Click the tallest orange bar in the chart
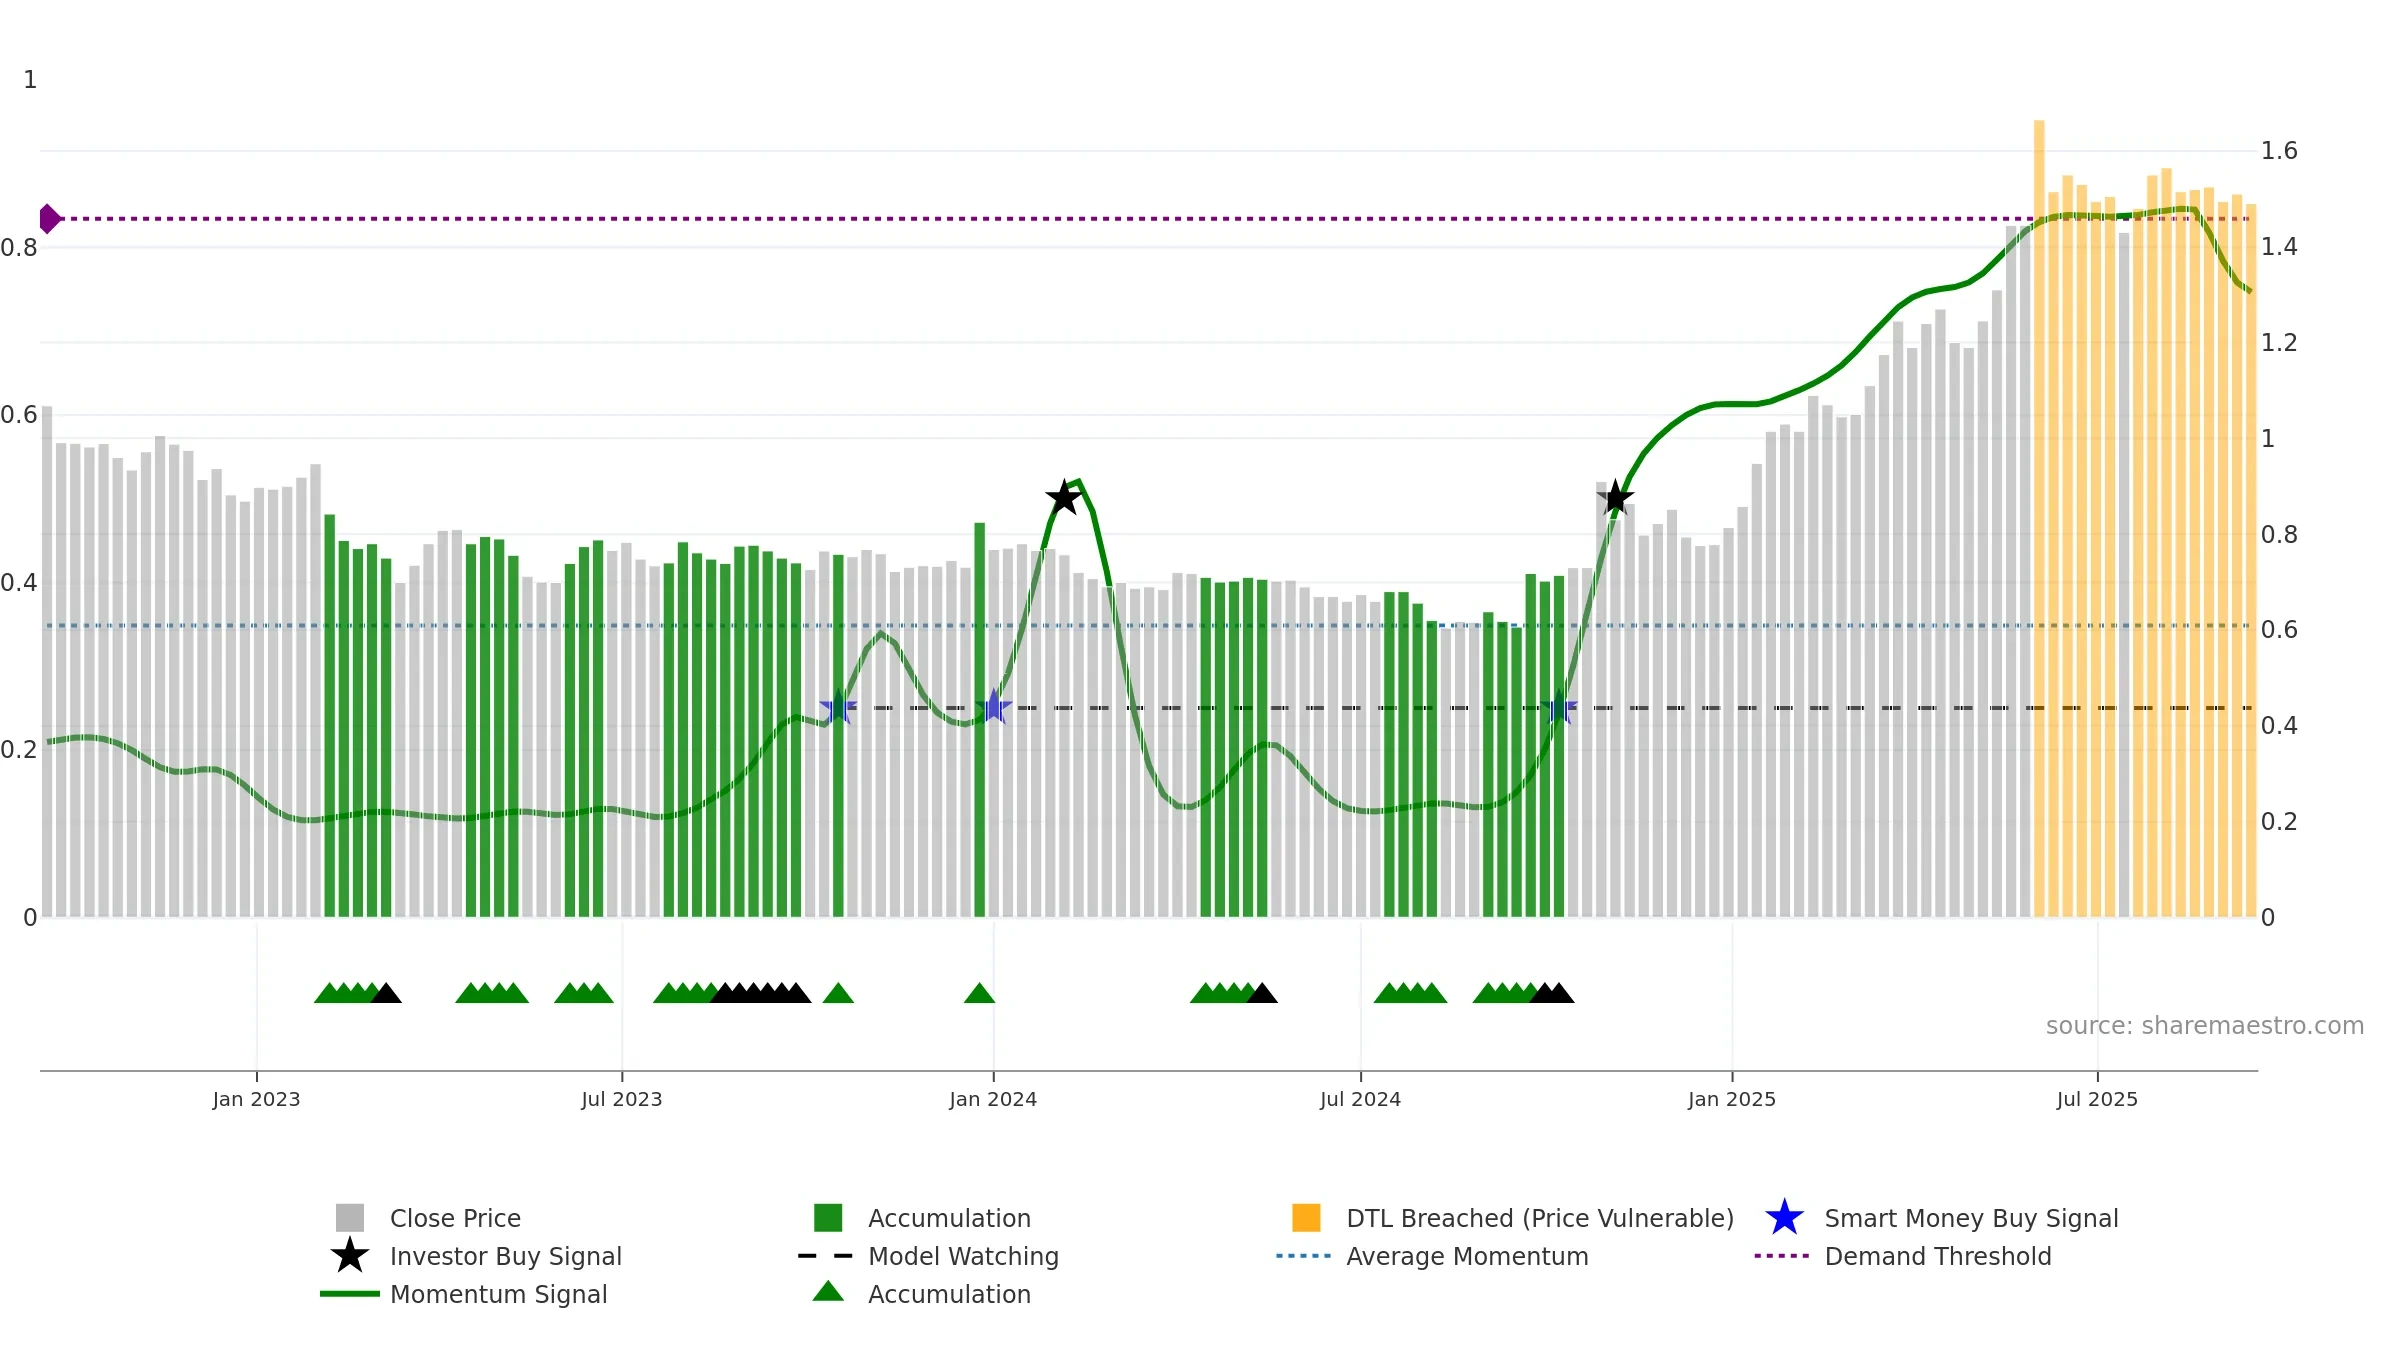 pos(2039,518)
